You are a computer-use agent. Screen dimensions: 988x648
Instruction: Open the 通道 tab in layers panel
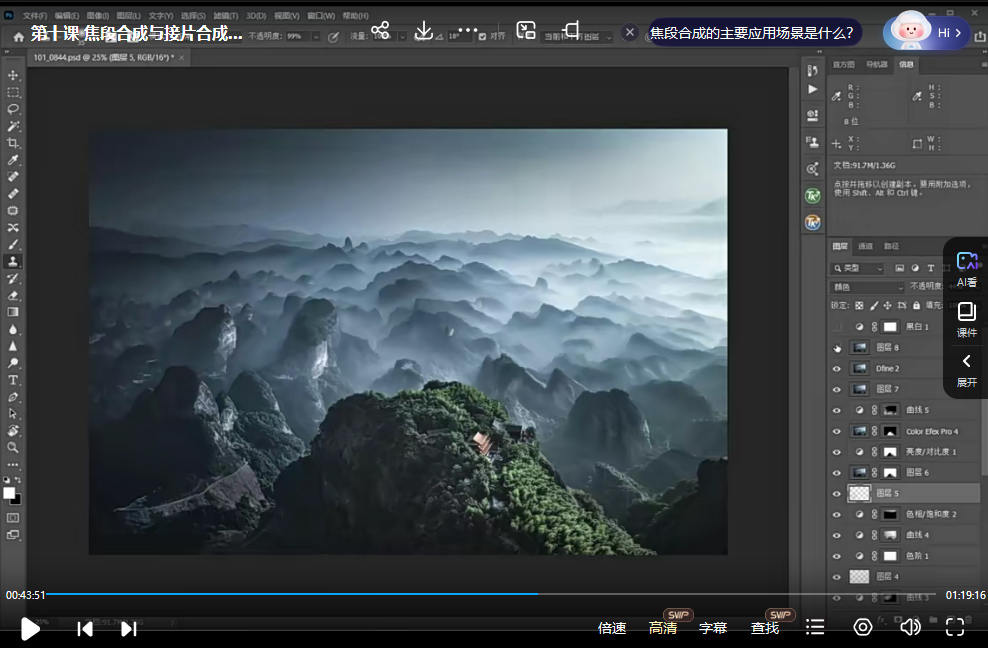pos(866,246)
